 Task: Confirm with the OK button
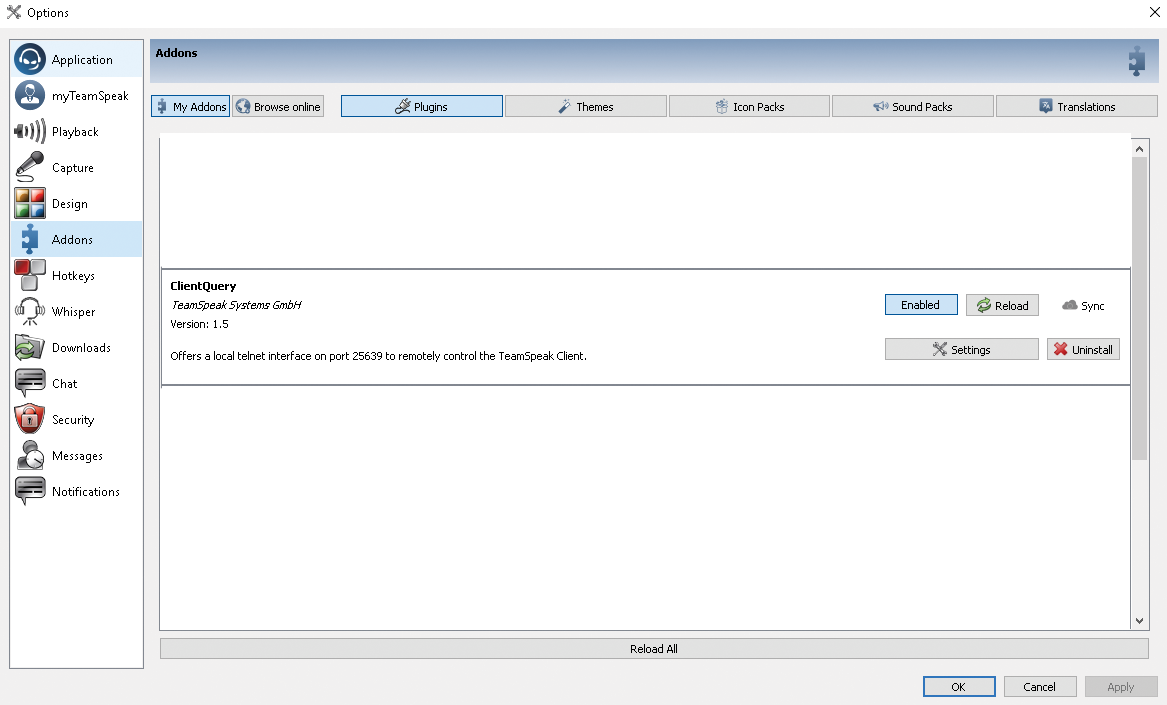(959, 686)
